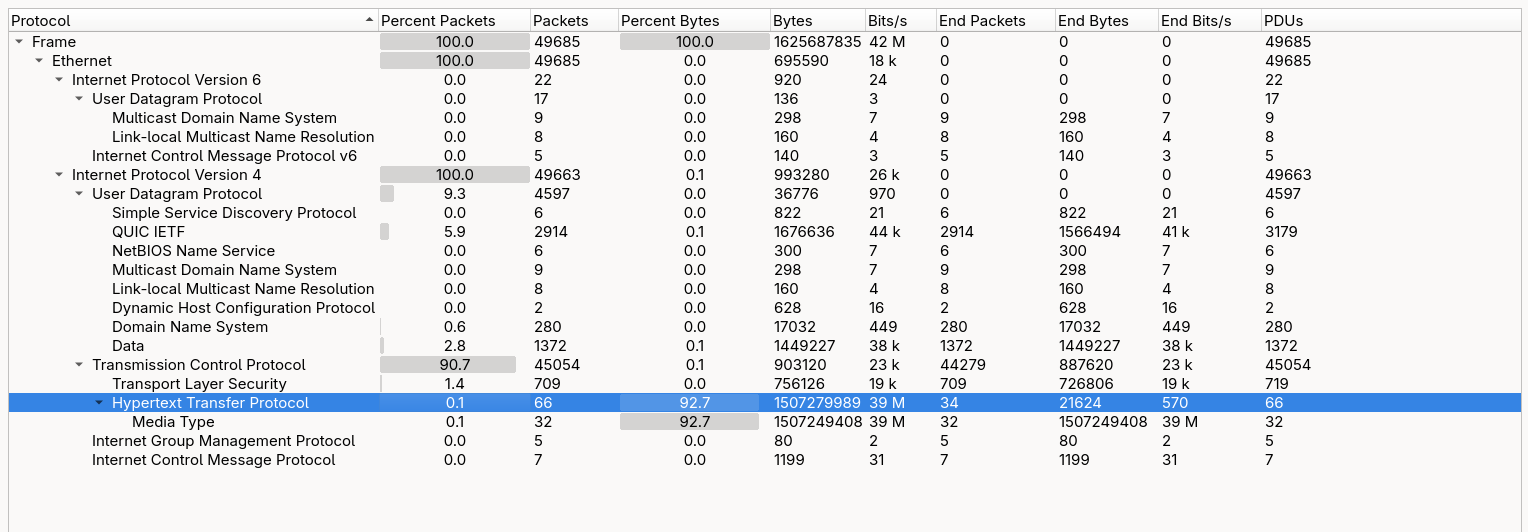Collapse Internet Protocol Version 6 node
1528x532 pixels.
60,80
